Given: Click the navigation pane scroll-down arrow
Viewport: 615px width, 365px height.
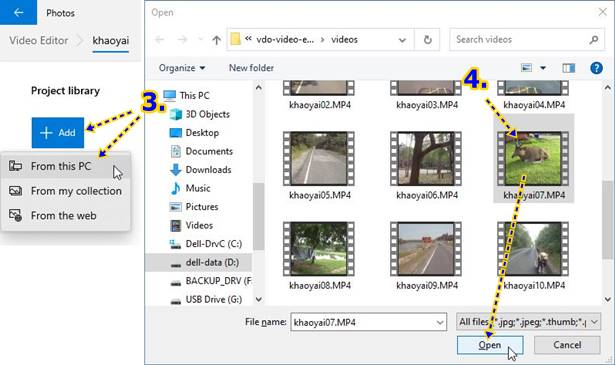Looking at the screenshot, I should [x=258, y=300].
